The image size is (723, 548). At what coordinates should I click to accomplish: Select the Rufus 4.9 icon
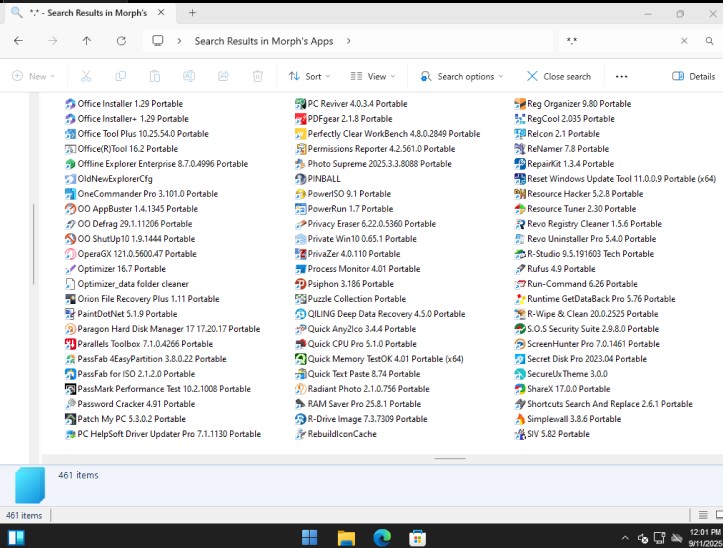tap(520, 269)
